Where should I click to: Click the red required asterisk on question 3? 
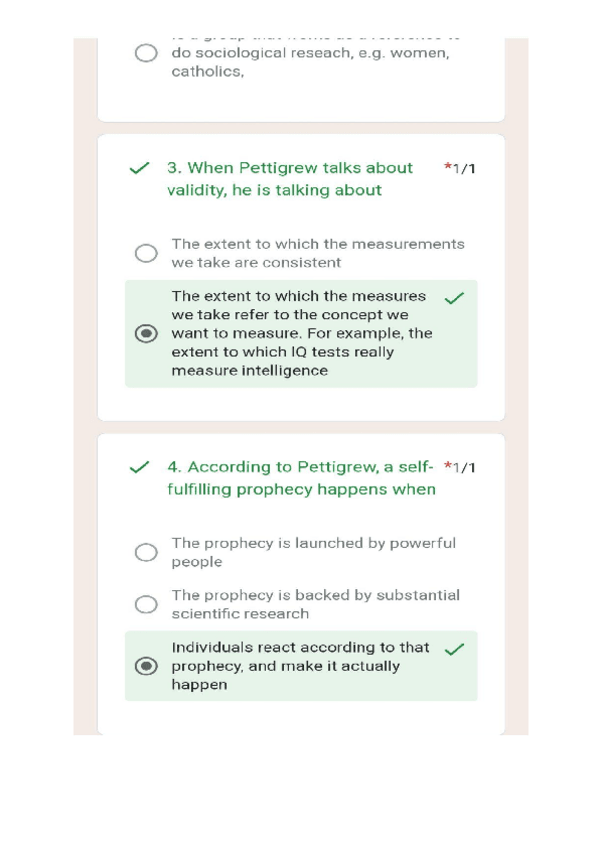click(447, 168)
